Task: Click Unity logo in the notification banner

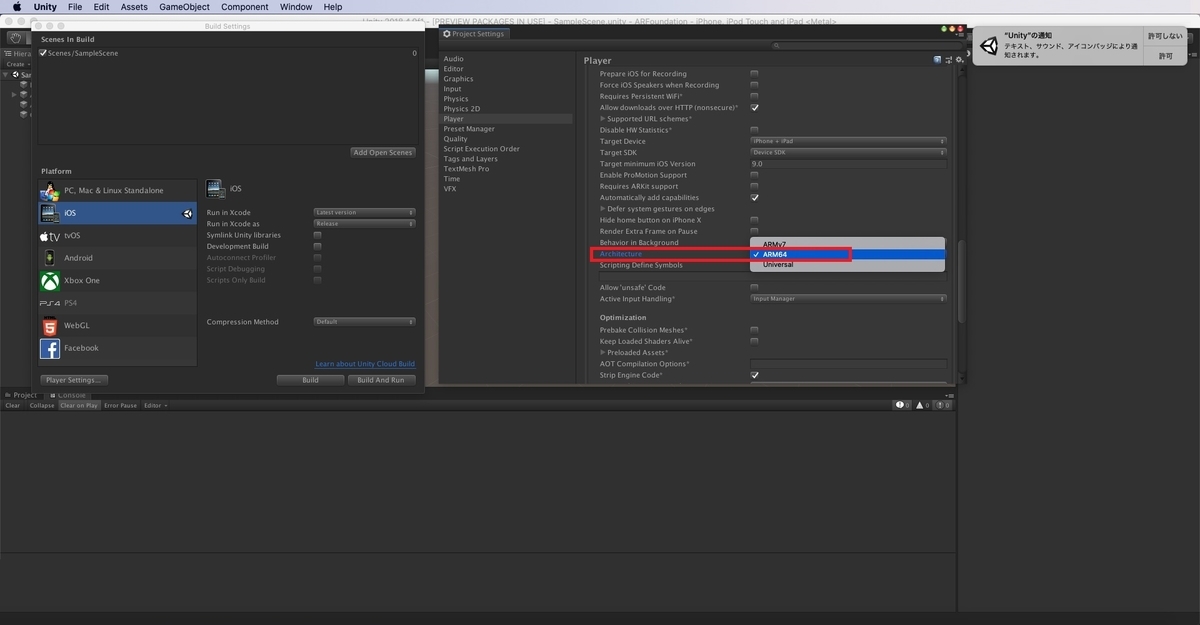Action: pos(989,46)
